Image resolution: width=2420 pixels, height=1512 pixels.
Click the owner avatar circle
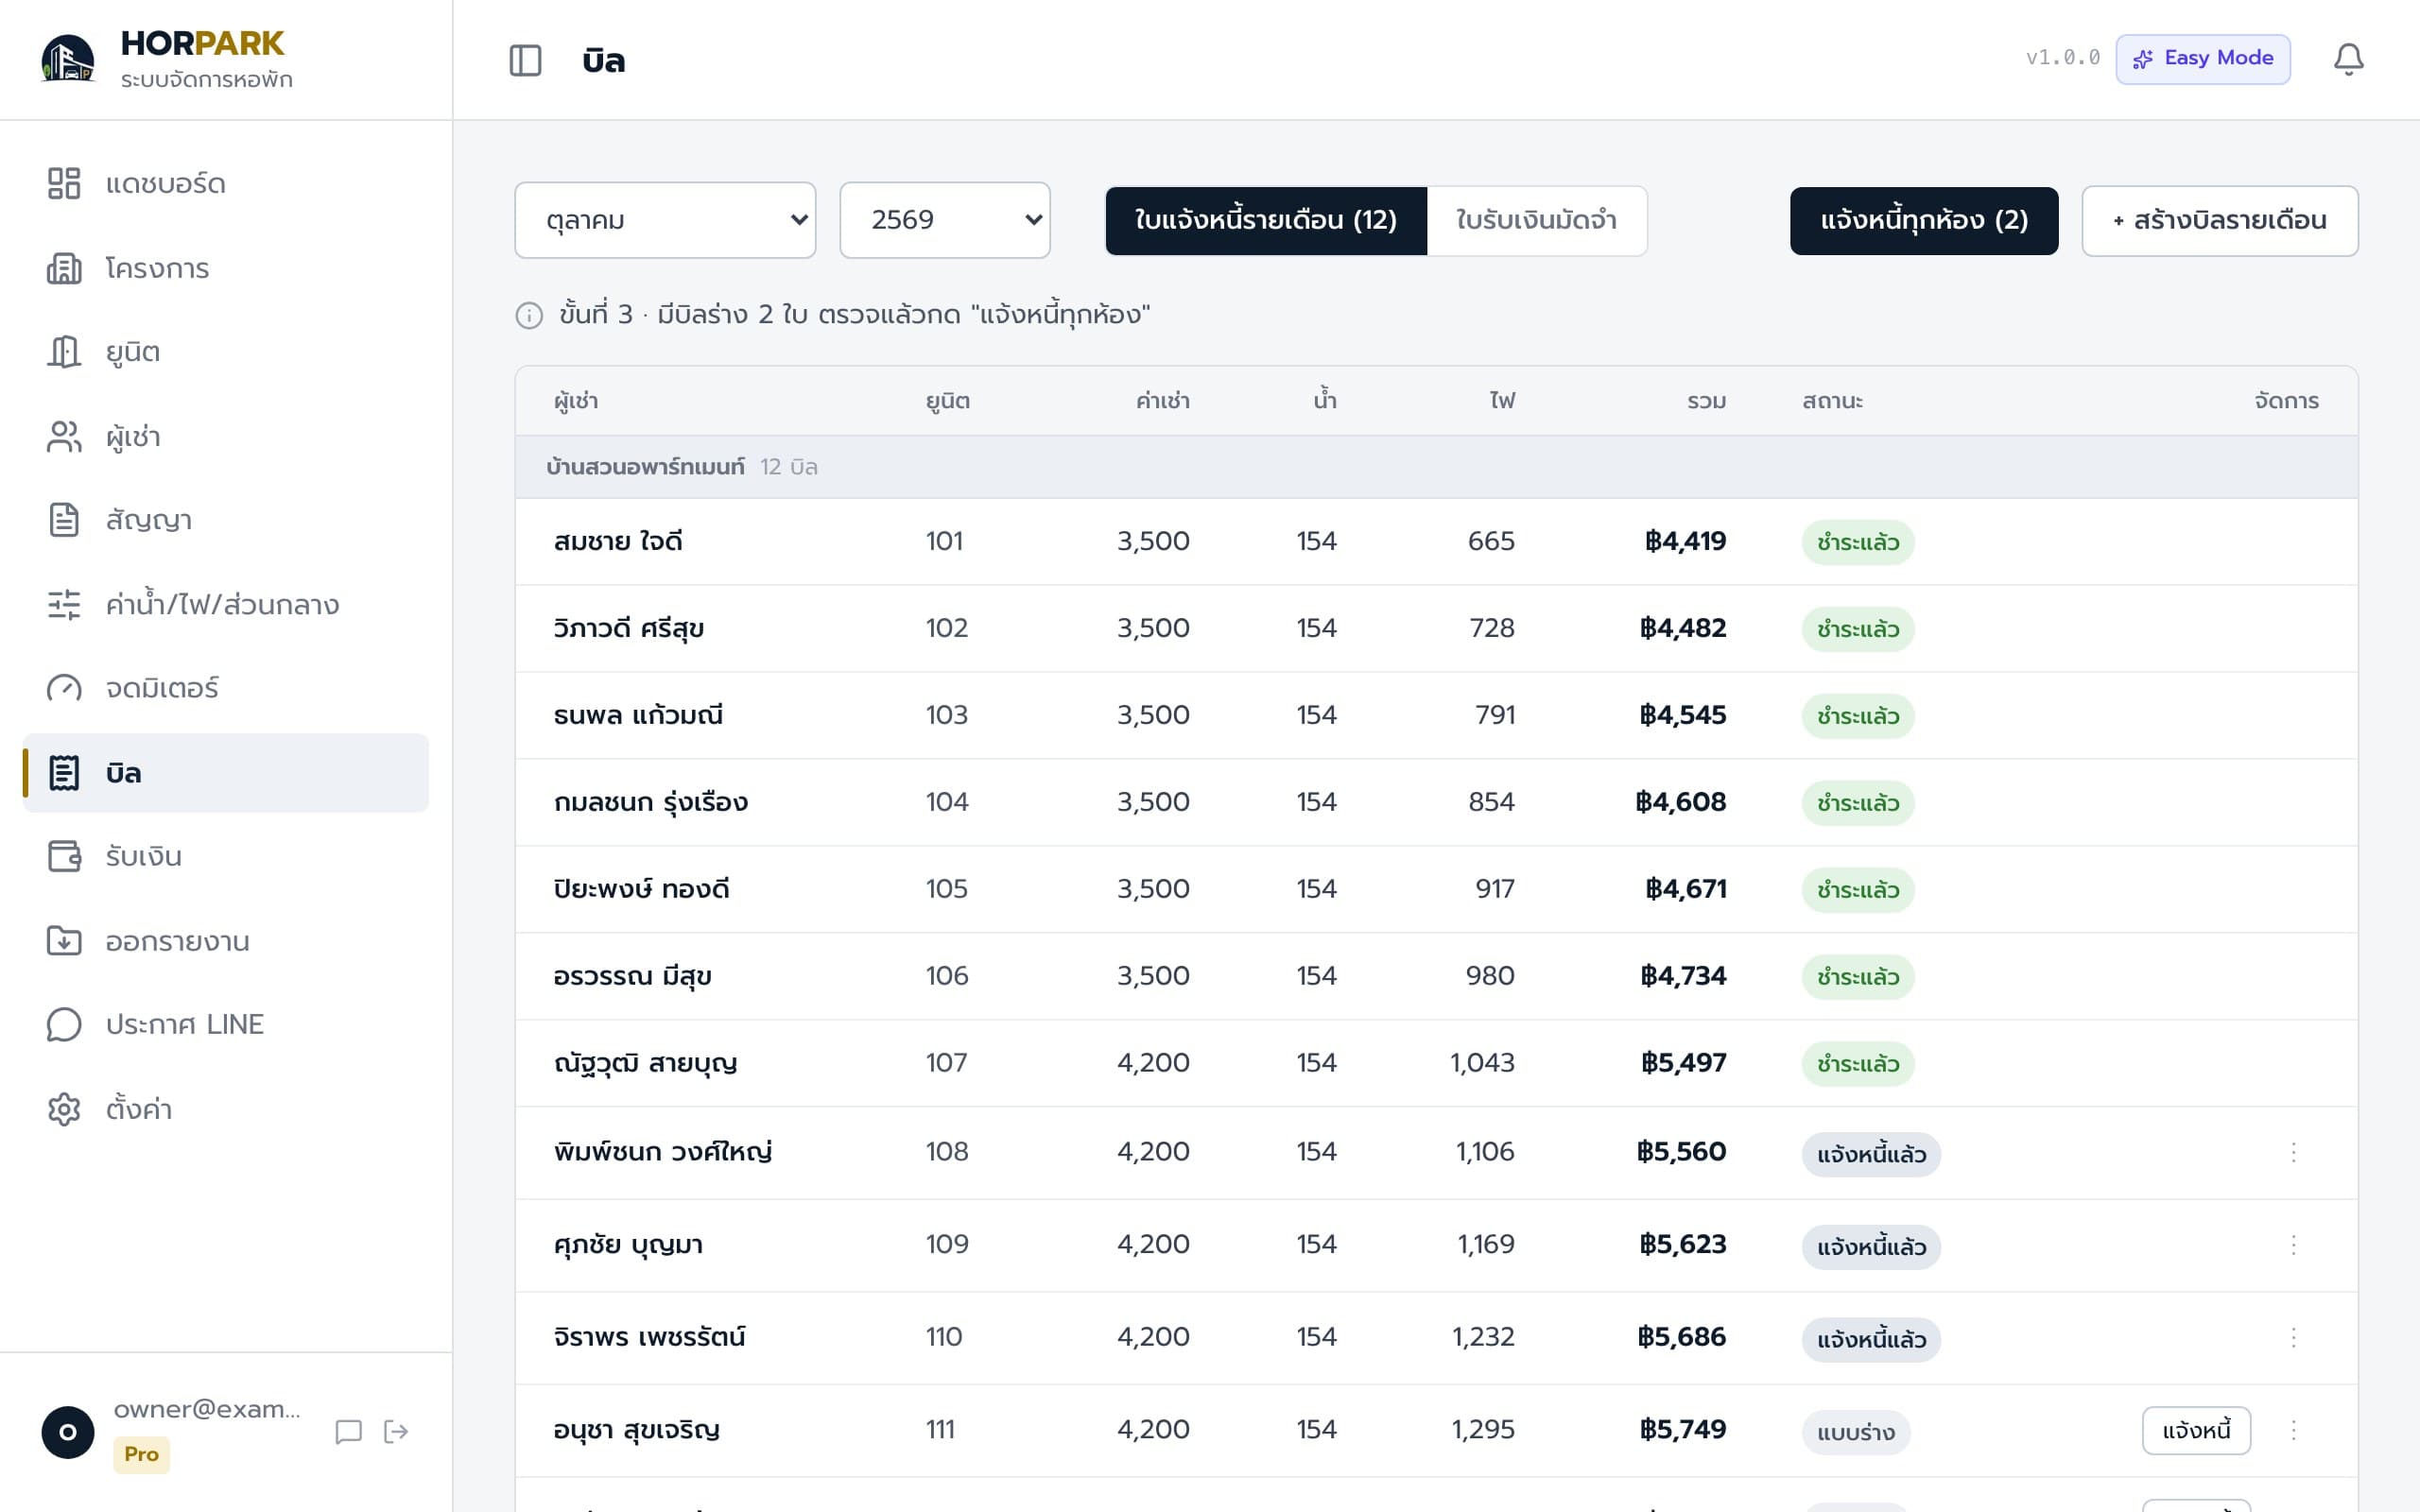tap(68, 1432)
